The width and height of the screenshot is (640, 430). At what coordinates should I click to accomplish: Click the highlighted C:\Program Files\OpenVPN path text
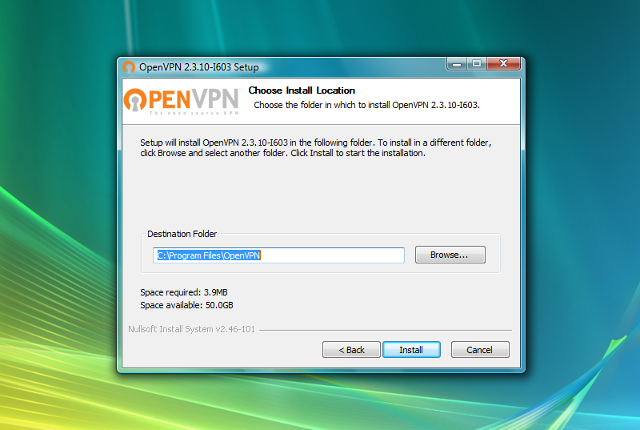pyautogui.click(x=209, y=255)
